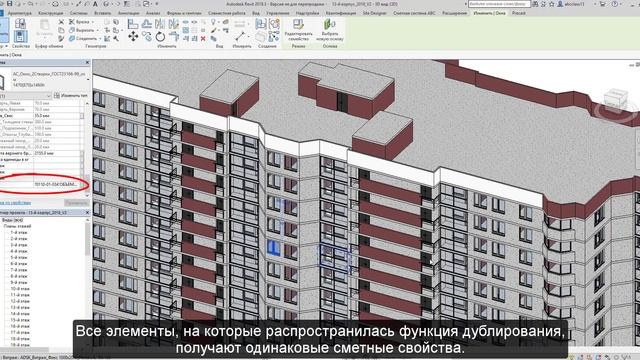Switch to the Вставить tab
The image size is (640, 360).
102,13
